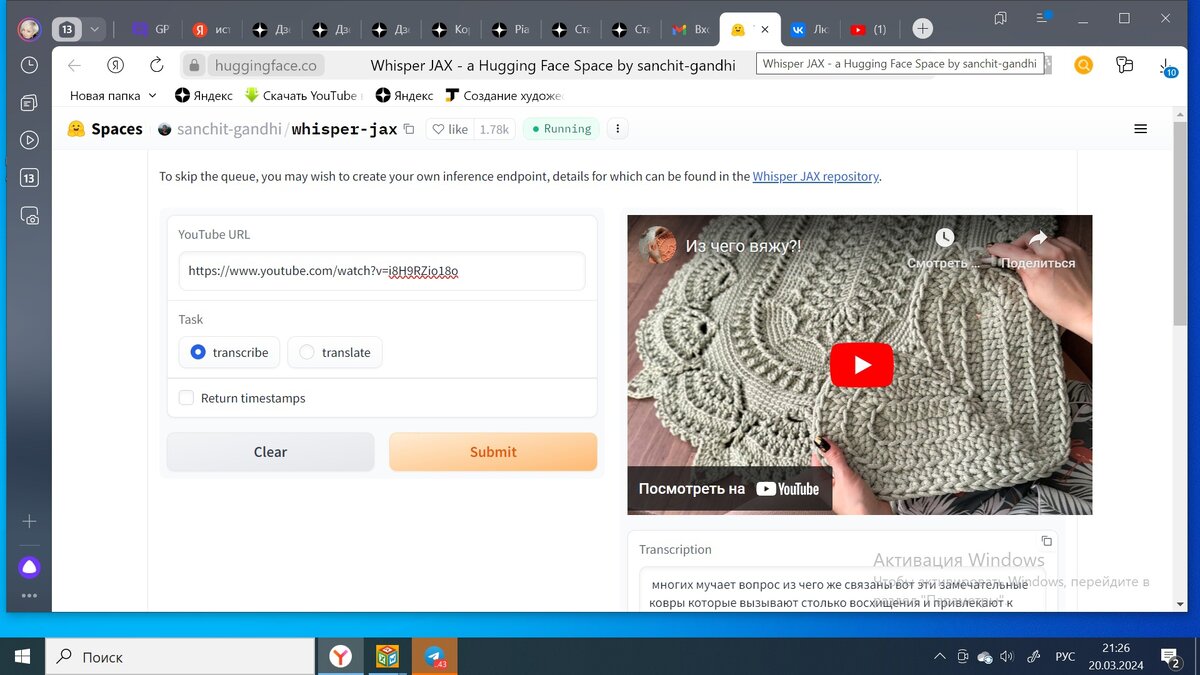1200x675 pixels.
Task: Open the orange search icon in address bar
Action: [x=1083, y=65]
